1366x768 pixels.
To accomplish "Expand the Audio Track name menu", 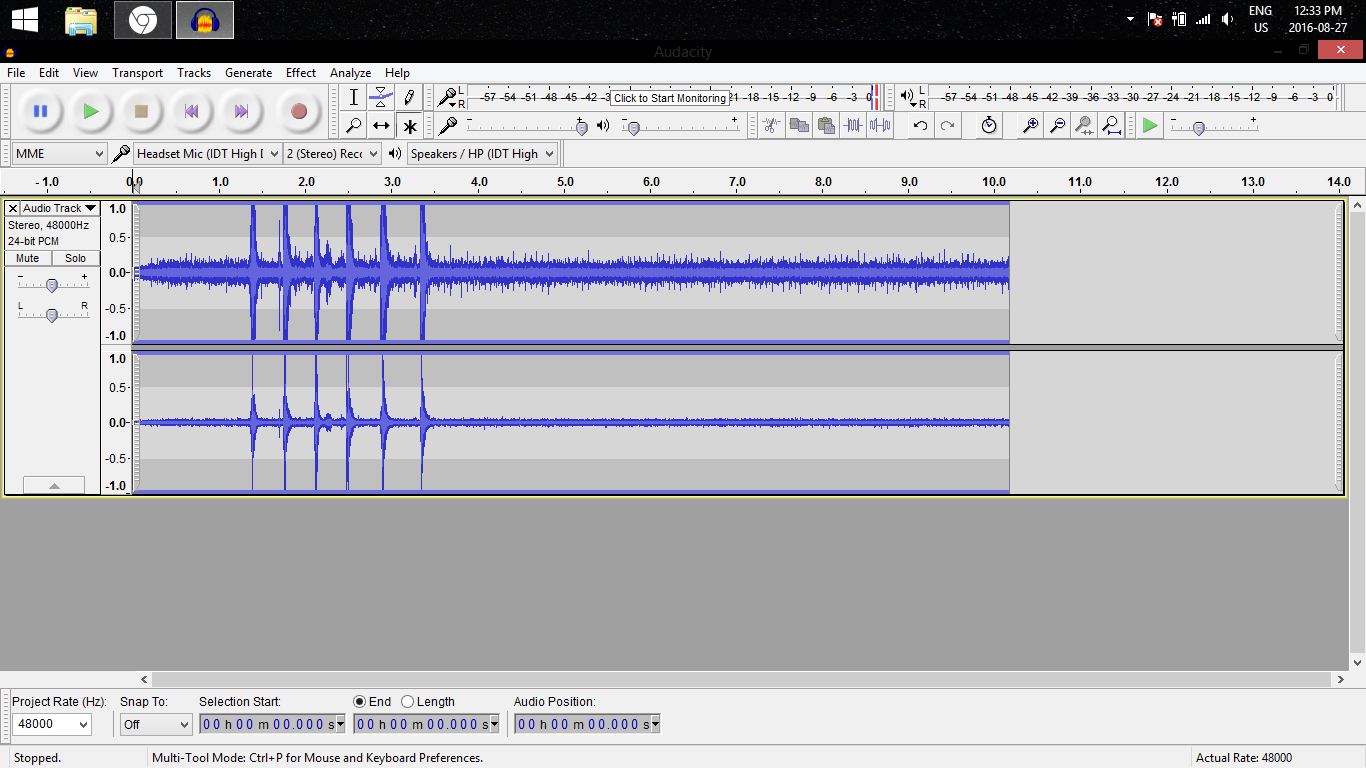I will 60,208.
